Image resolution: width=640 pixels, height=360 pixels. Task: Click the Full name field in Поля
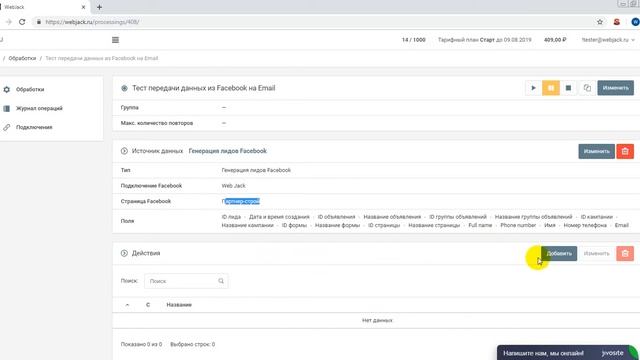tap(480, 225)
